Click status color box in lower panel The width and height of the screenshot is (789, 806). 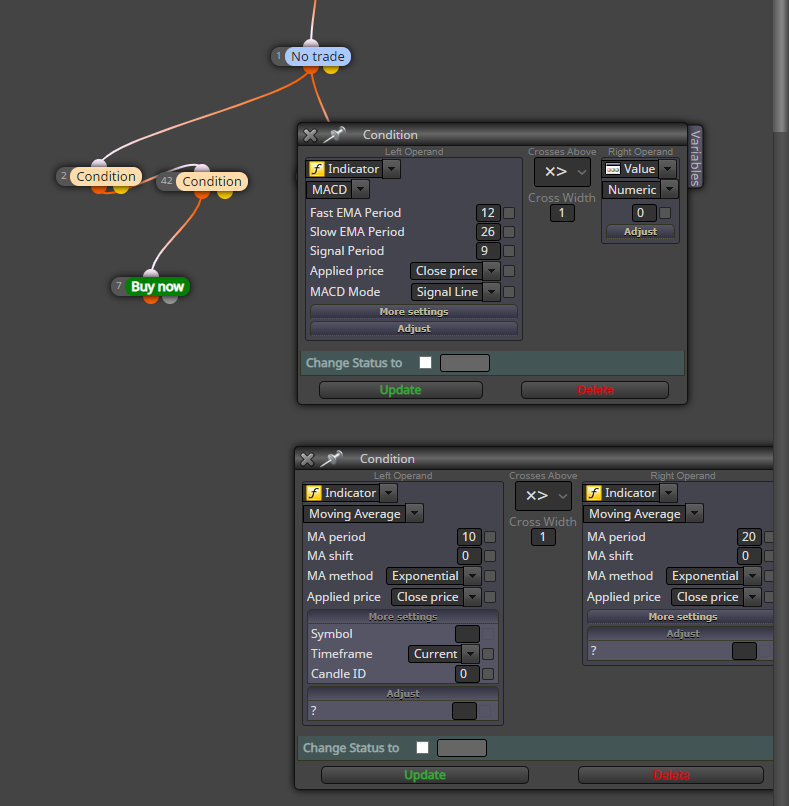[462, 748]
